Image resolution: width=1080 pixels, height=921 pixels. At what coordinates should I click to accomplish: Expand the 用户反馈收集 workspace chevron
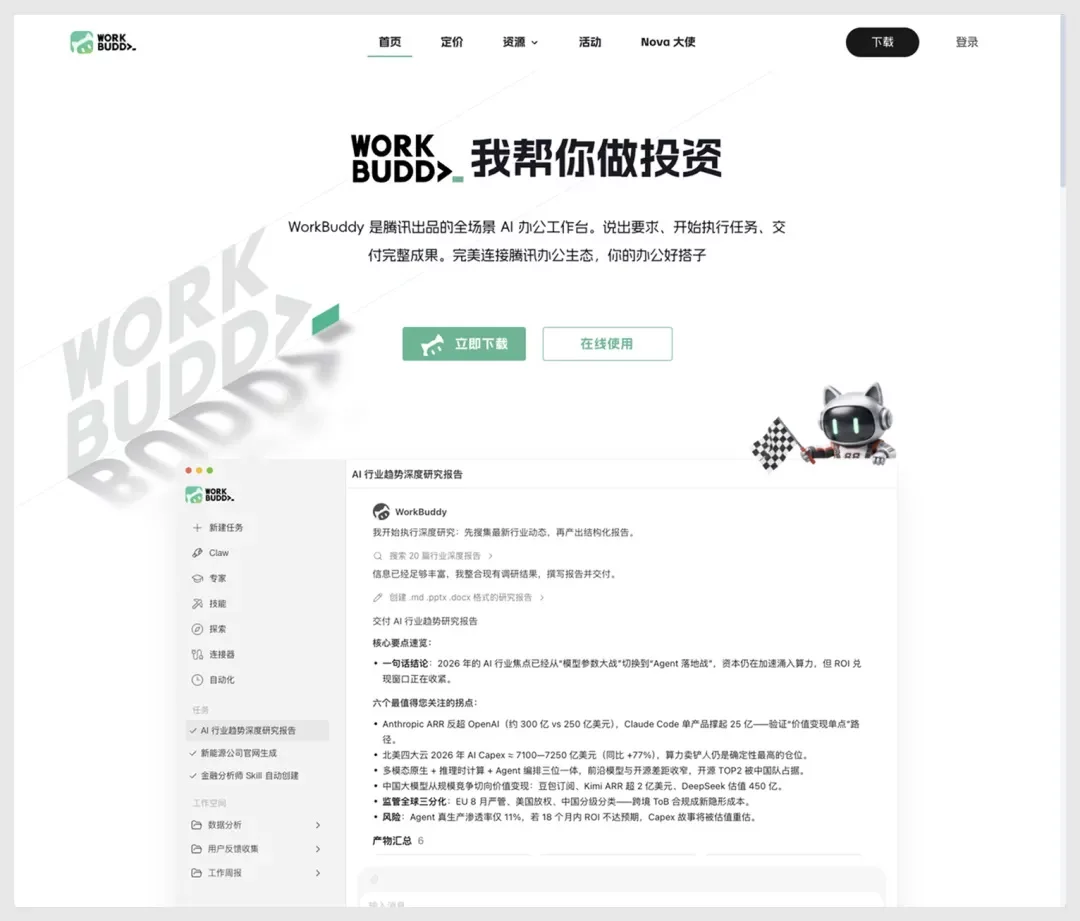(318, 849)
